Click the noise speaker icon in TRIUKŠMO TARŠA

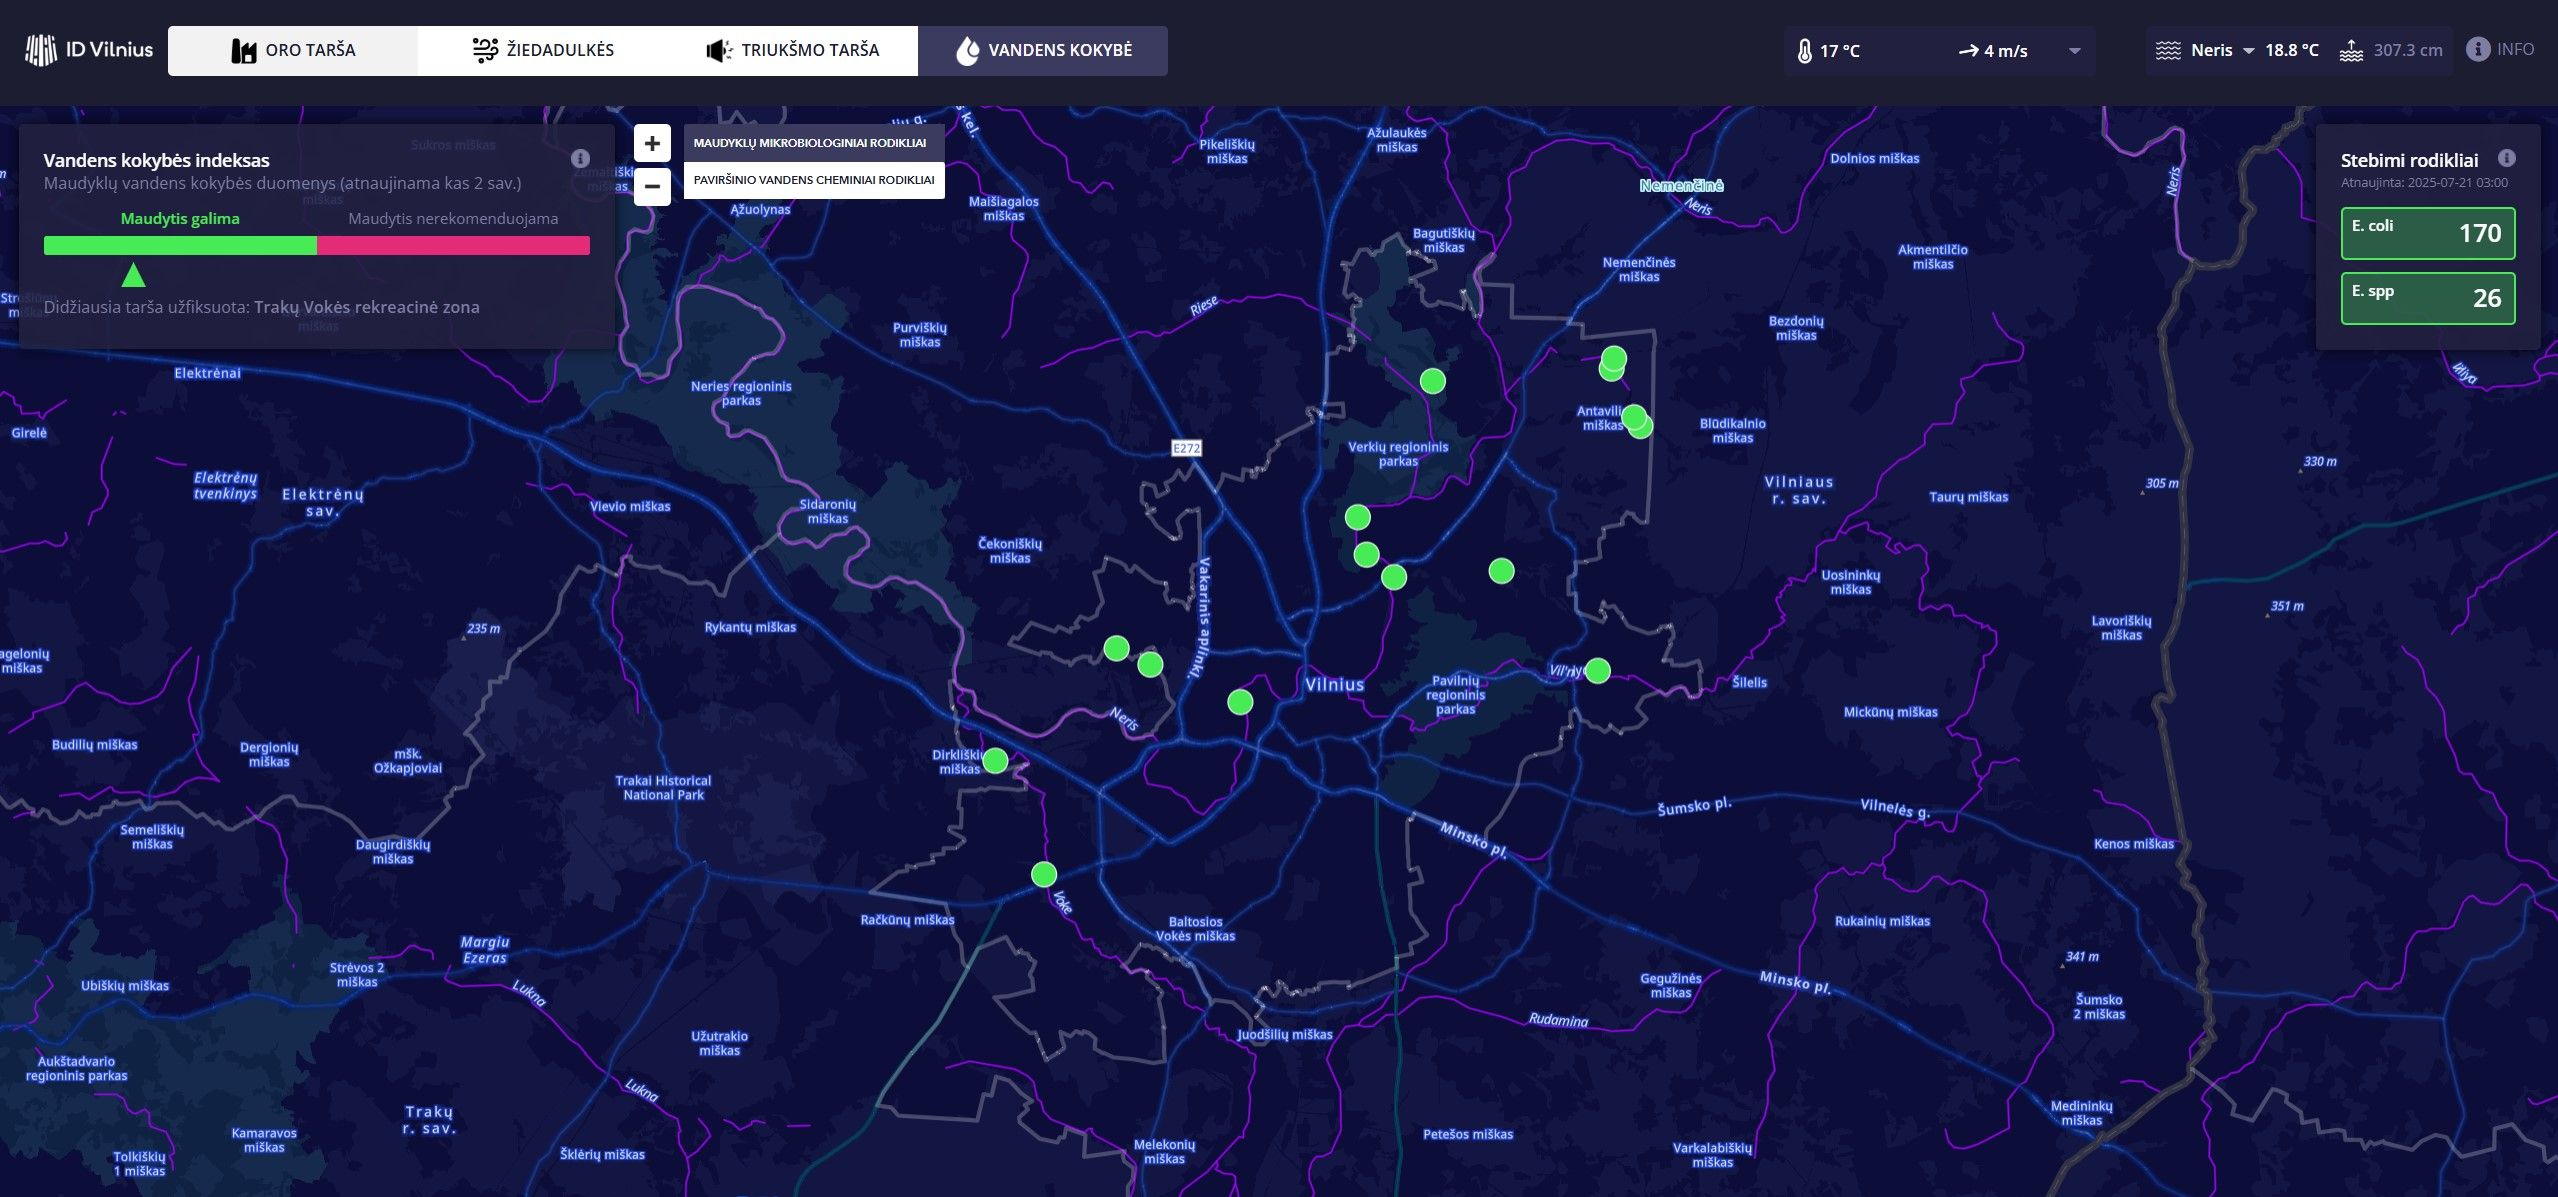719,51
